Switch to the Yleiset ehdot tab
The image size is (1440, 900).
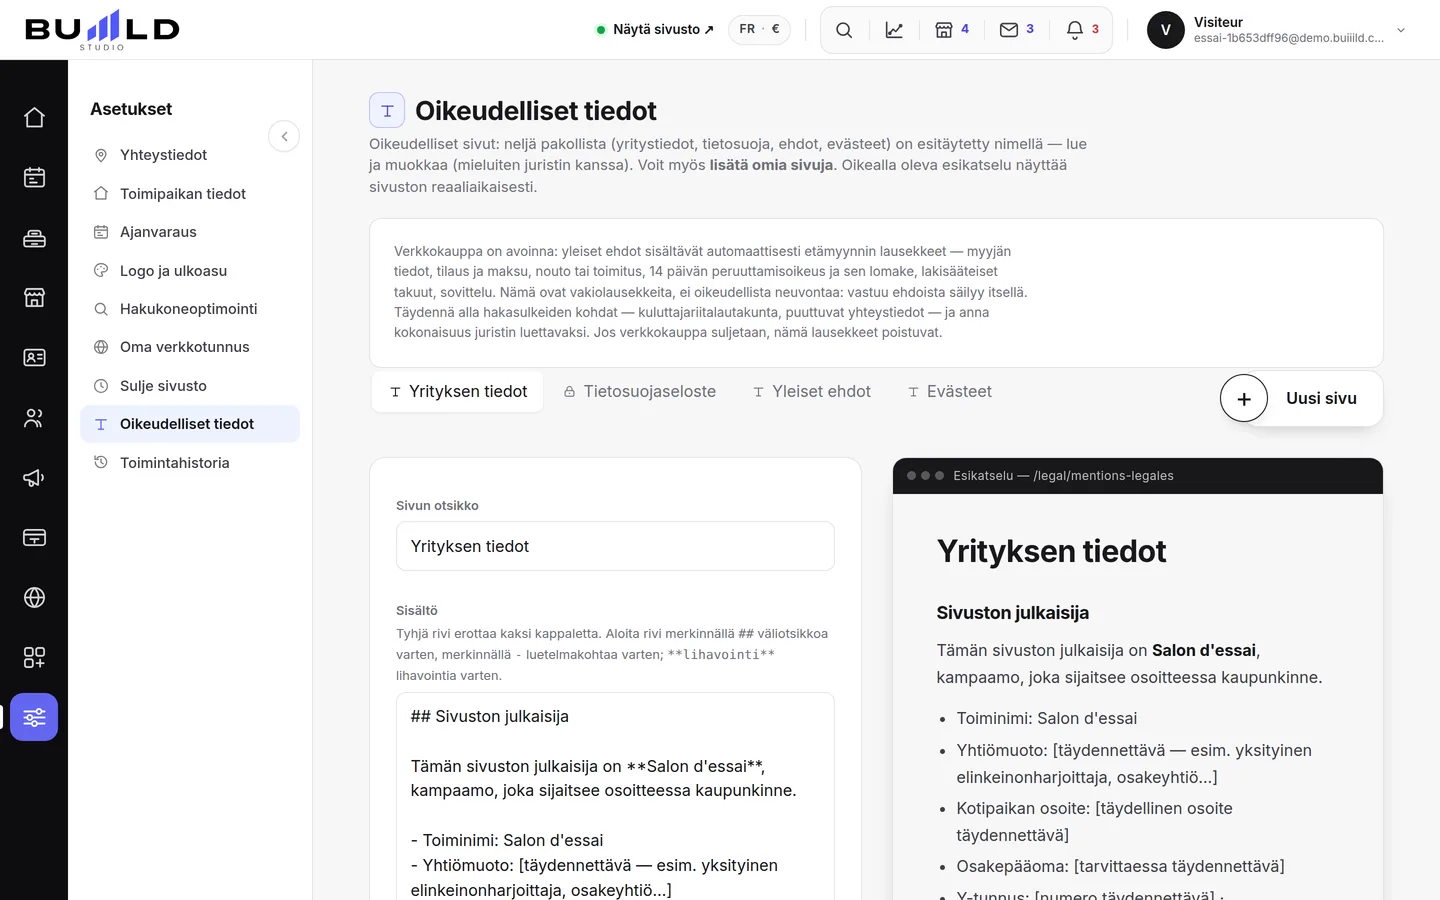click(x=812, y=392)
